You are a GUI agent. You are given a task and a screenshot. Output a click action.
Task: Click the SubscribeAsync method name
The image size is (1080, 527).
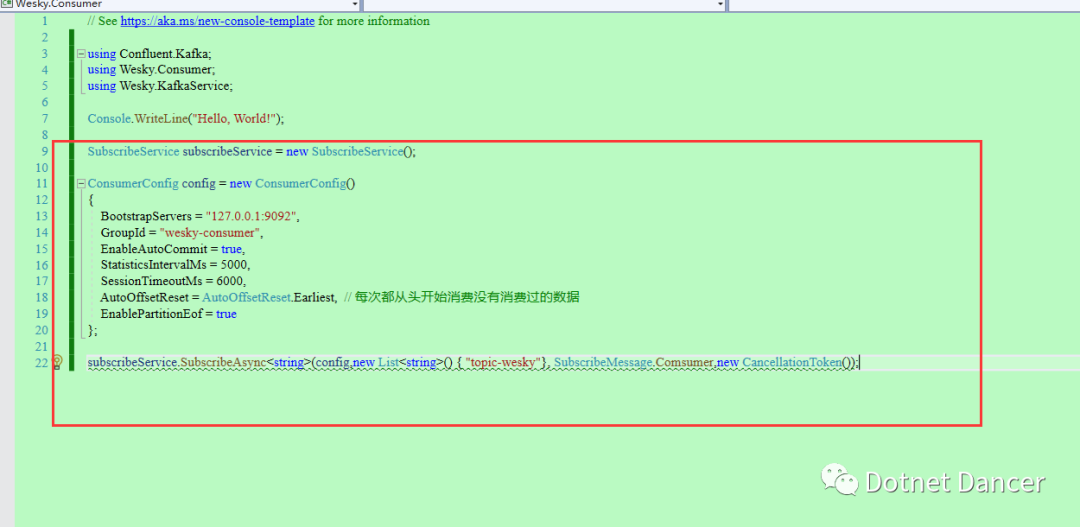tap(224, 362)
